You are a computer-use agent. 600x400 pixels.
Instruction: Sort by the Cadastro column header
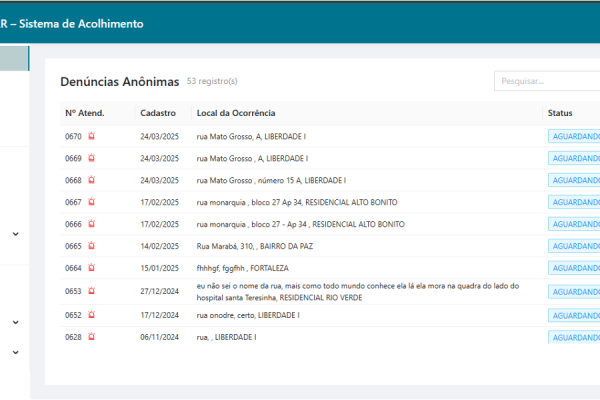pyautogui.click(x=158, y=113)
